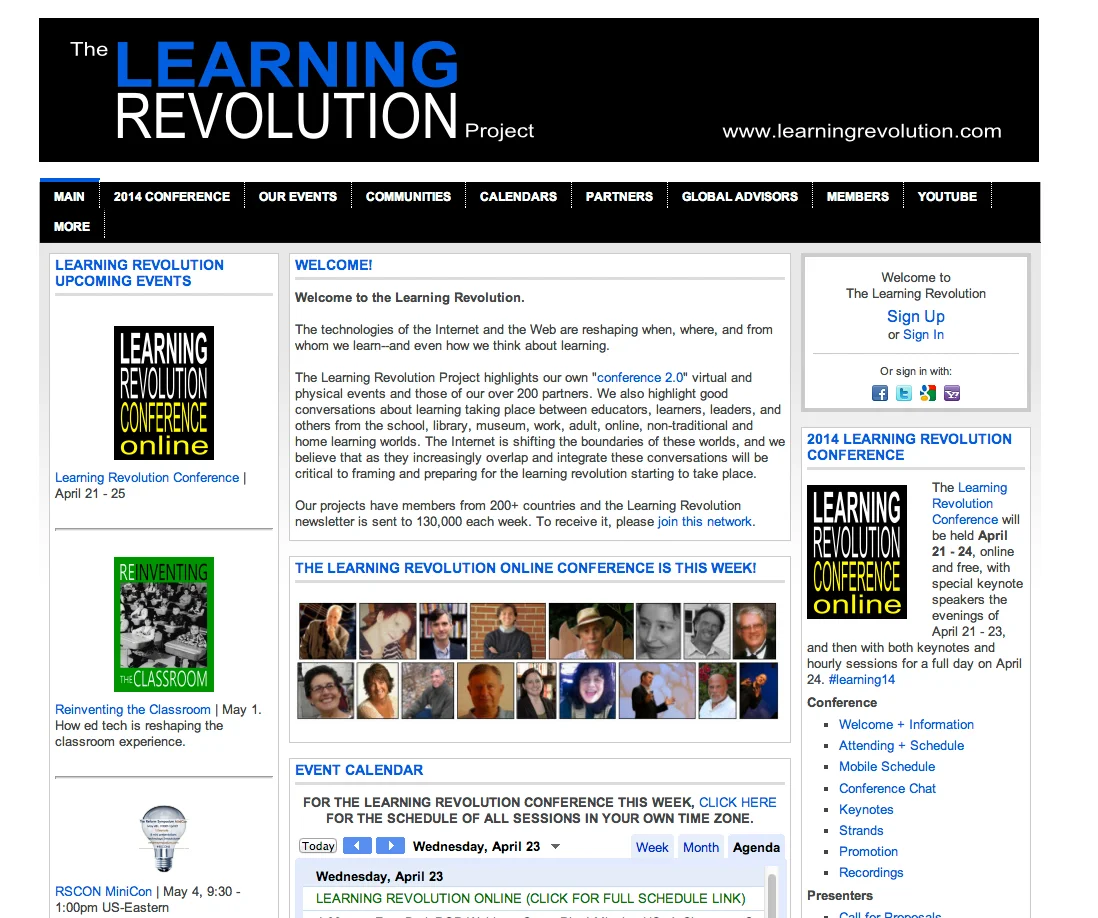Open date picker arrow beside Wednesday, April 23

click(555, 847)
